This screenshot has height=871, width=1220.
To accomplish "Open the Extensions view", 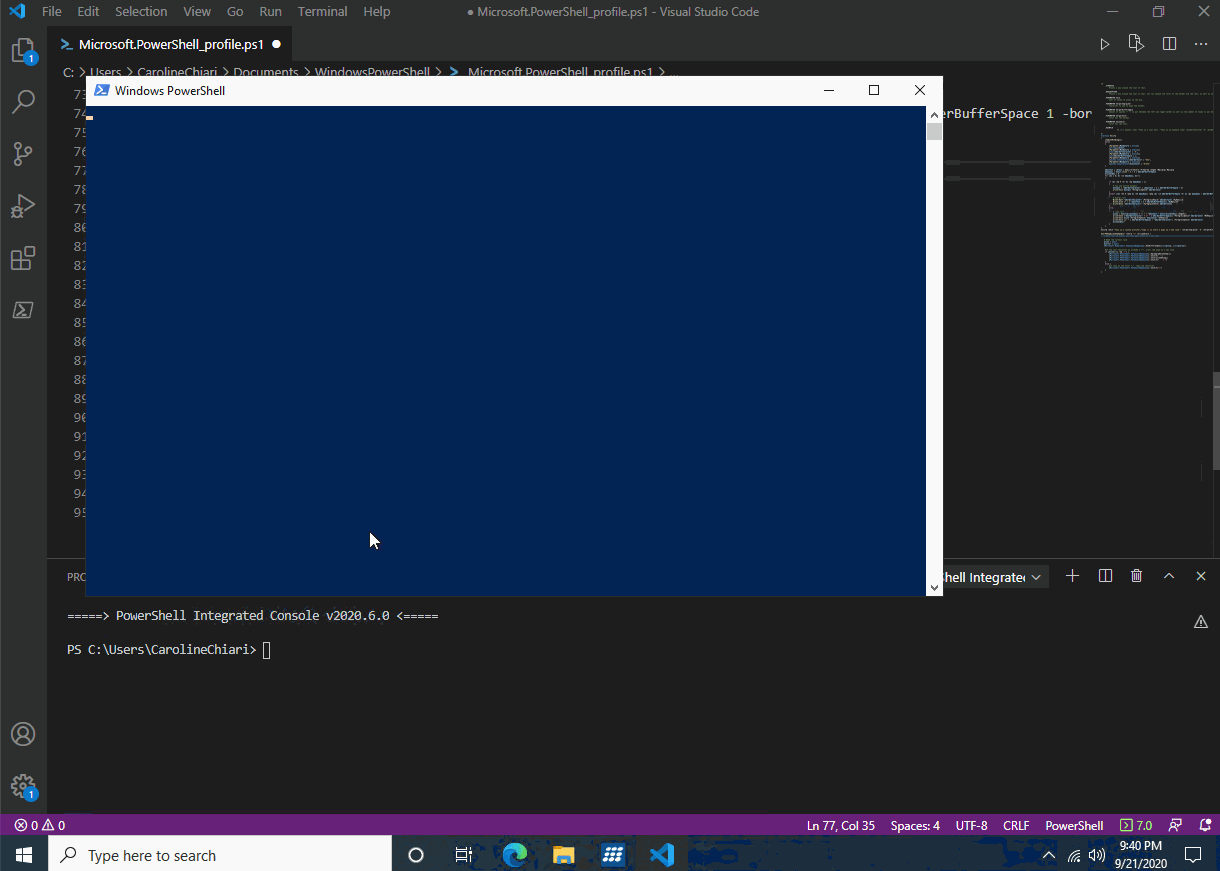I will click(23, 258).
